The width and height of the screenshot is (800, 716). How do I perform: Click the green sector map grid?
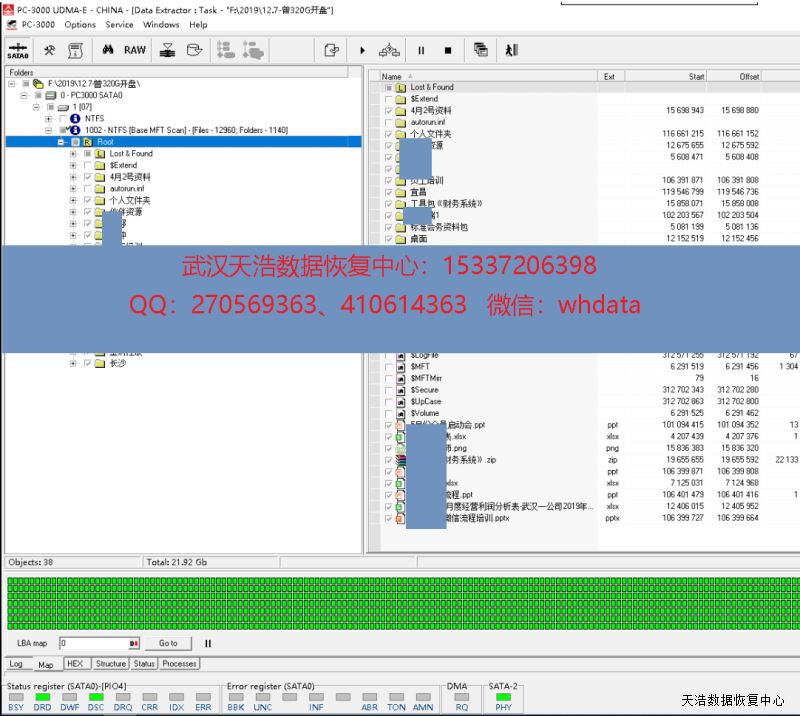point(400,602)
